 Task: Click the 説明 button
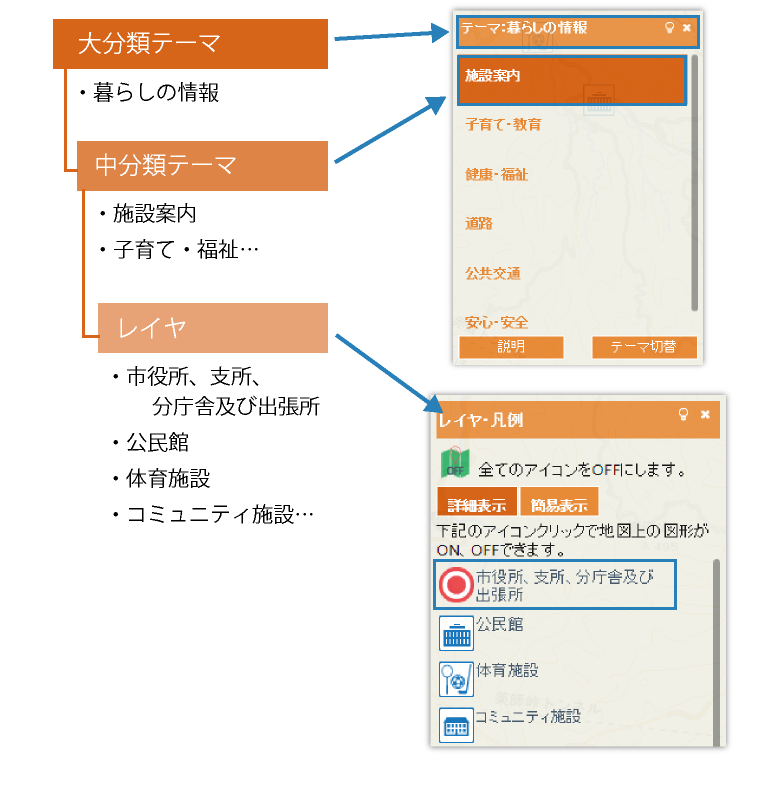[511, 347]
